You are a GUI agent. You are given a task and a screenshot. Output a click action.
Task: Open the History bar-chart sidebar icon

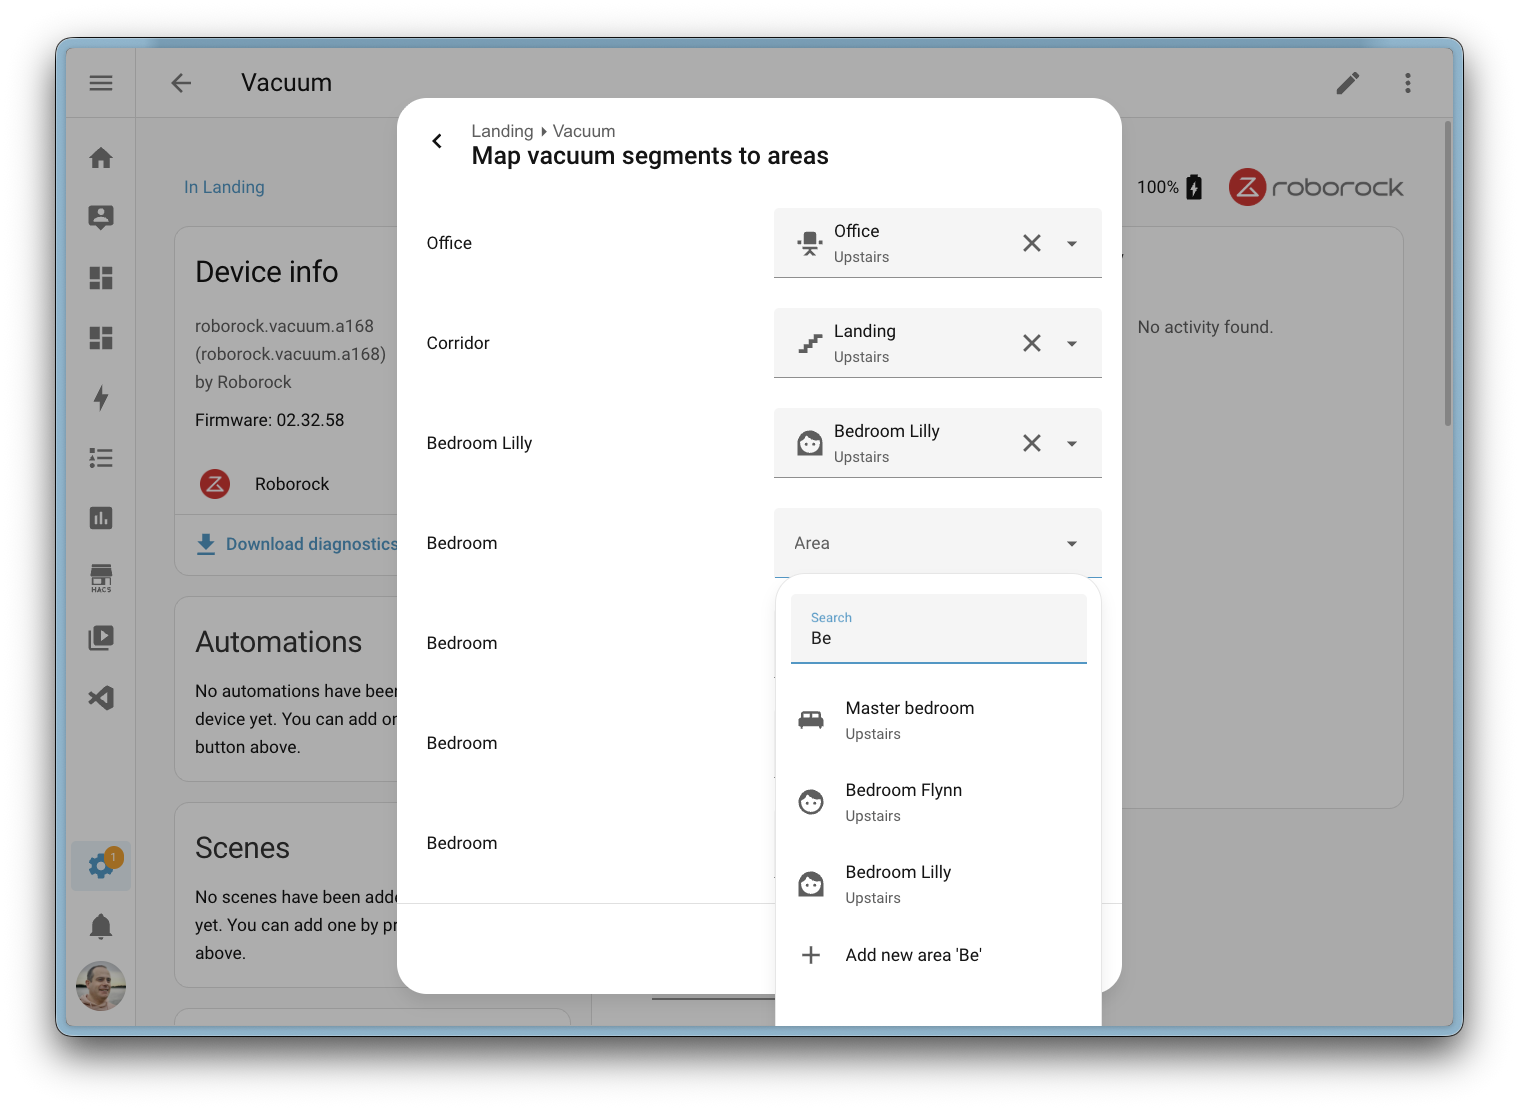click(100, 518)
